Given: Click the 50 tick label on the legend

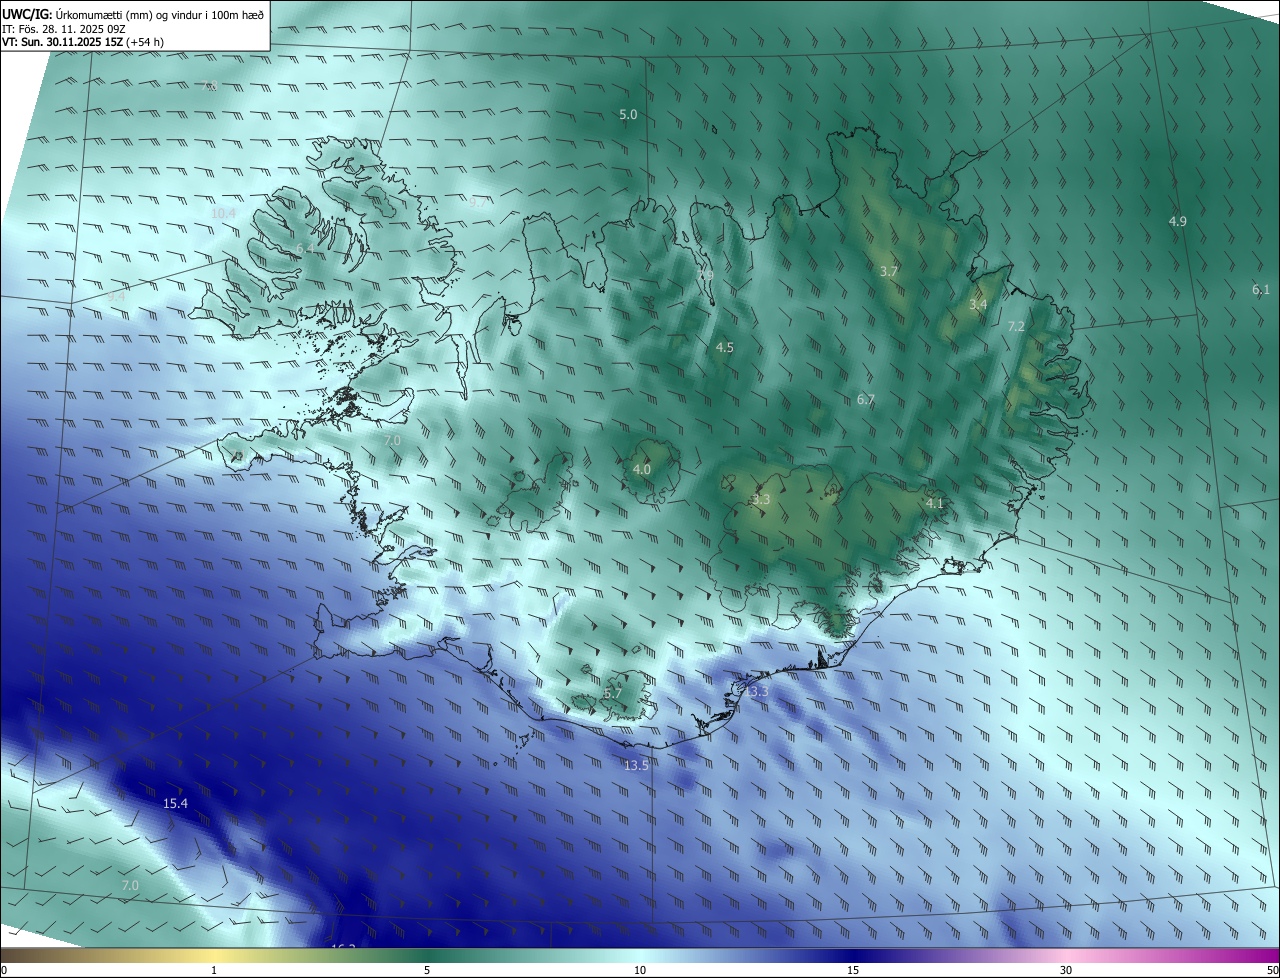Looking at the screenshot, I should point(1272,970).
